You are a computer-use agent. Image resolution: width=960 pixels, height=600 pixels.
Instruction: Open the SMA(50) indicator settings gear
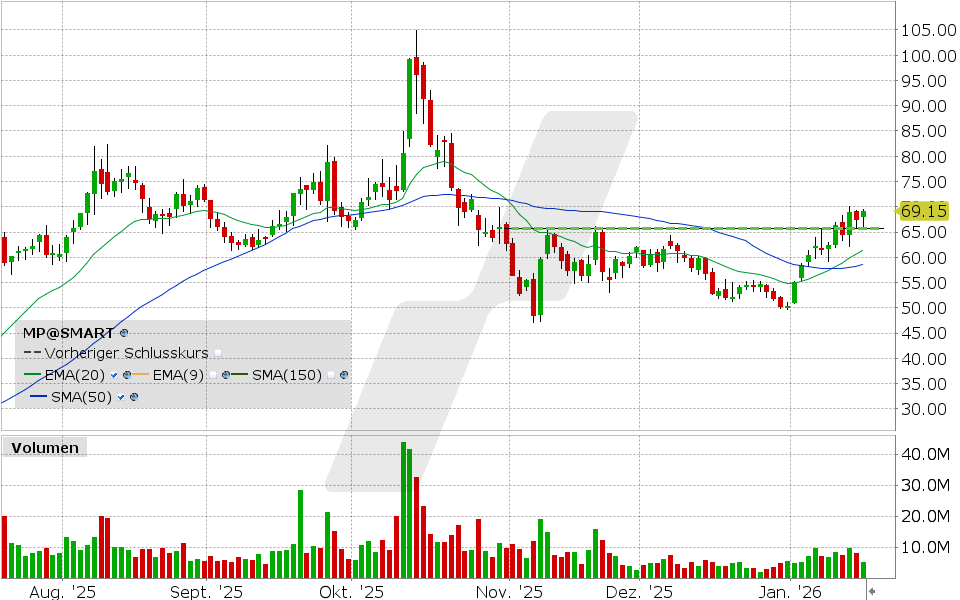pyautogui.click(x=132, y=397)
